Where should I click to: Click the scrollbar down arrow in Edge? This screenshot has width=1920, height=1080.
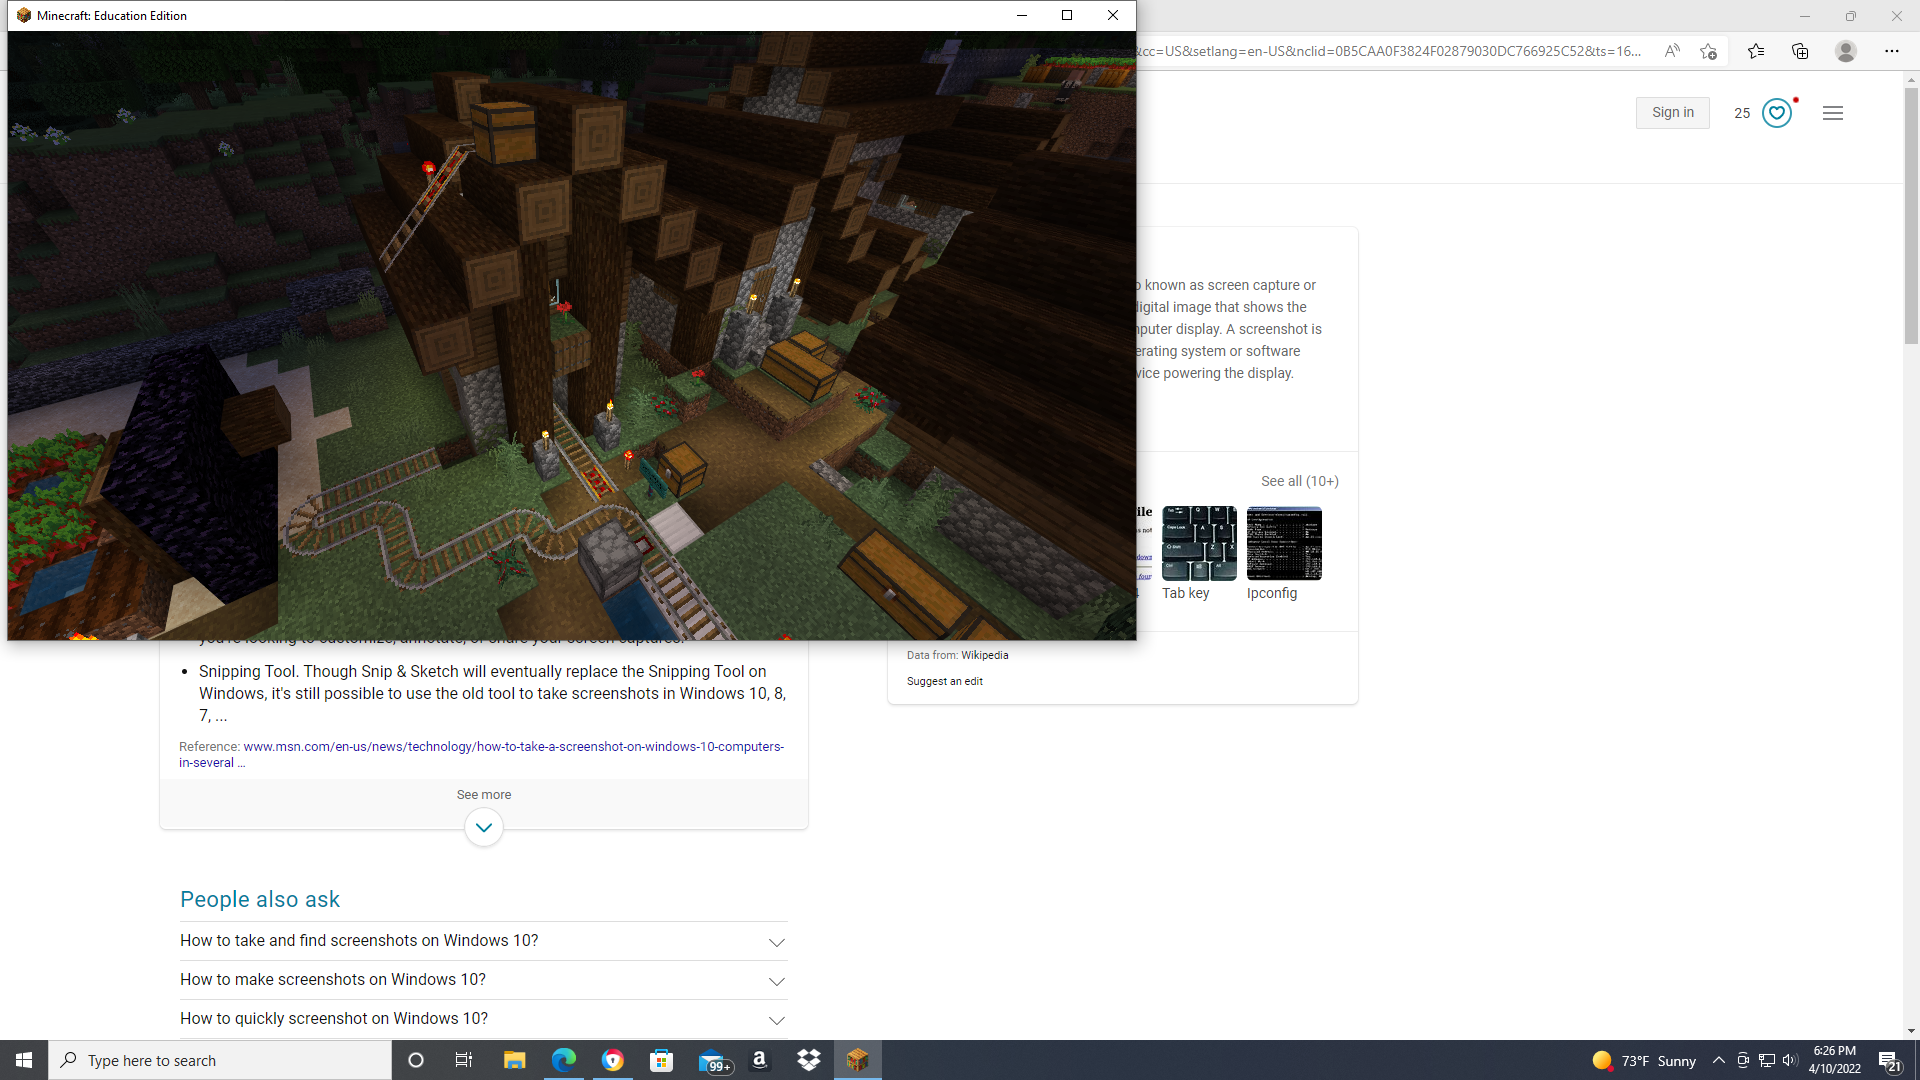(x=1911, y=1031)
